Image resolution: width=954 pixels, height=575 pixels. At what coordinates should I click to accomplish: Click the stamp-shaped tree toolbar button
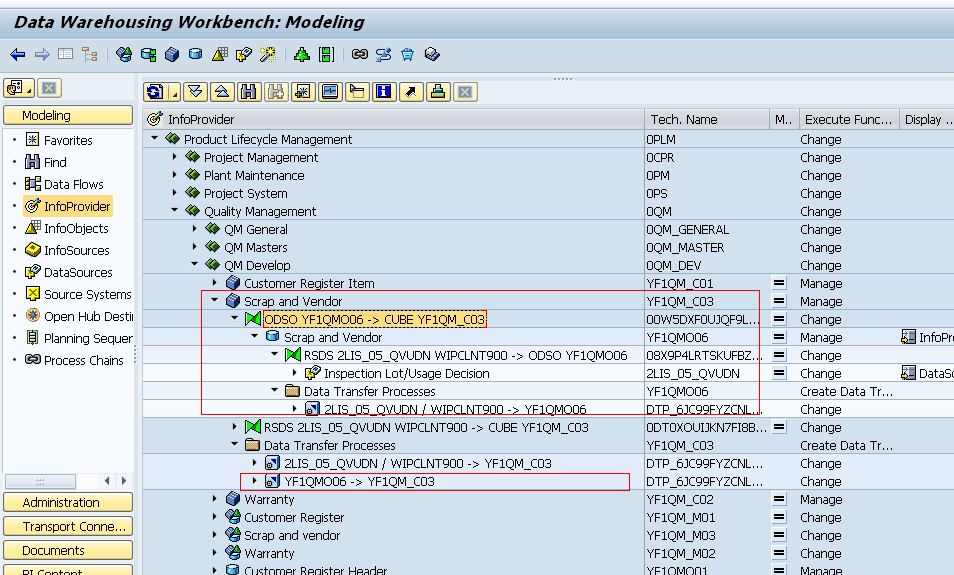438,92
